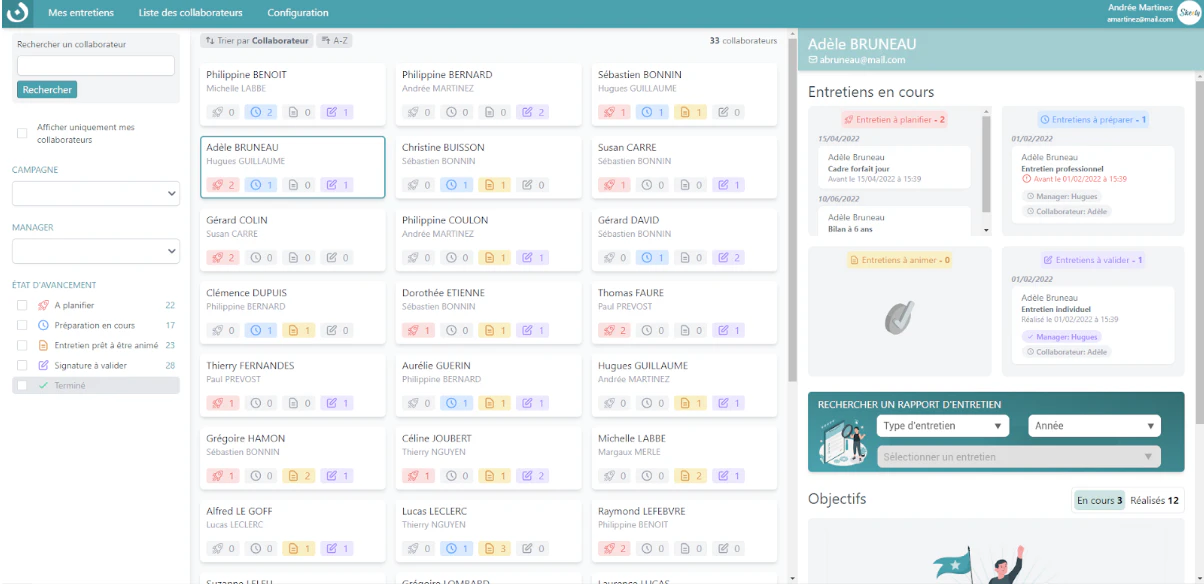Click purple signature badge on Céline JOUBERT card
Screen dimensions: 1204x584
(x=532, y=477)
